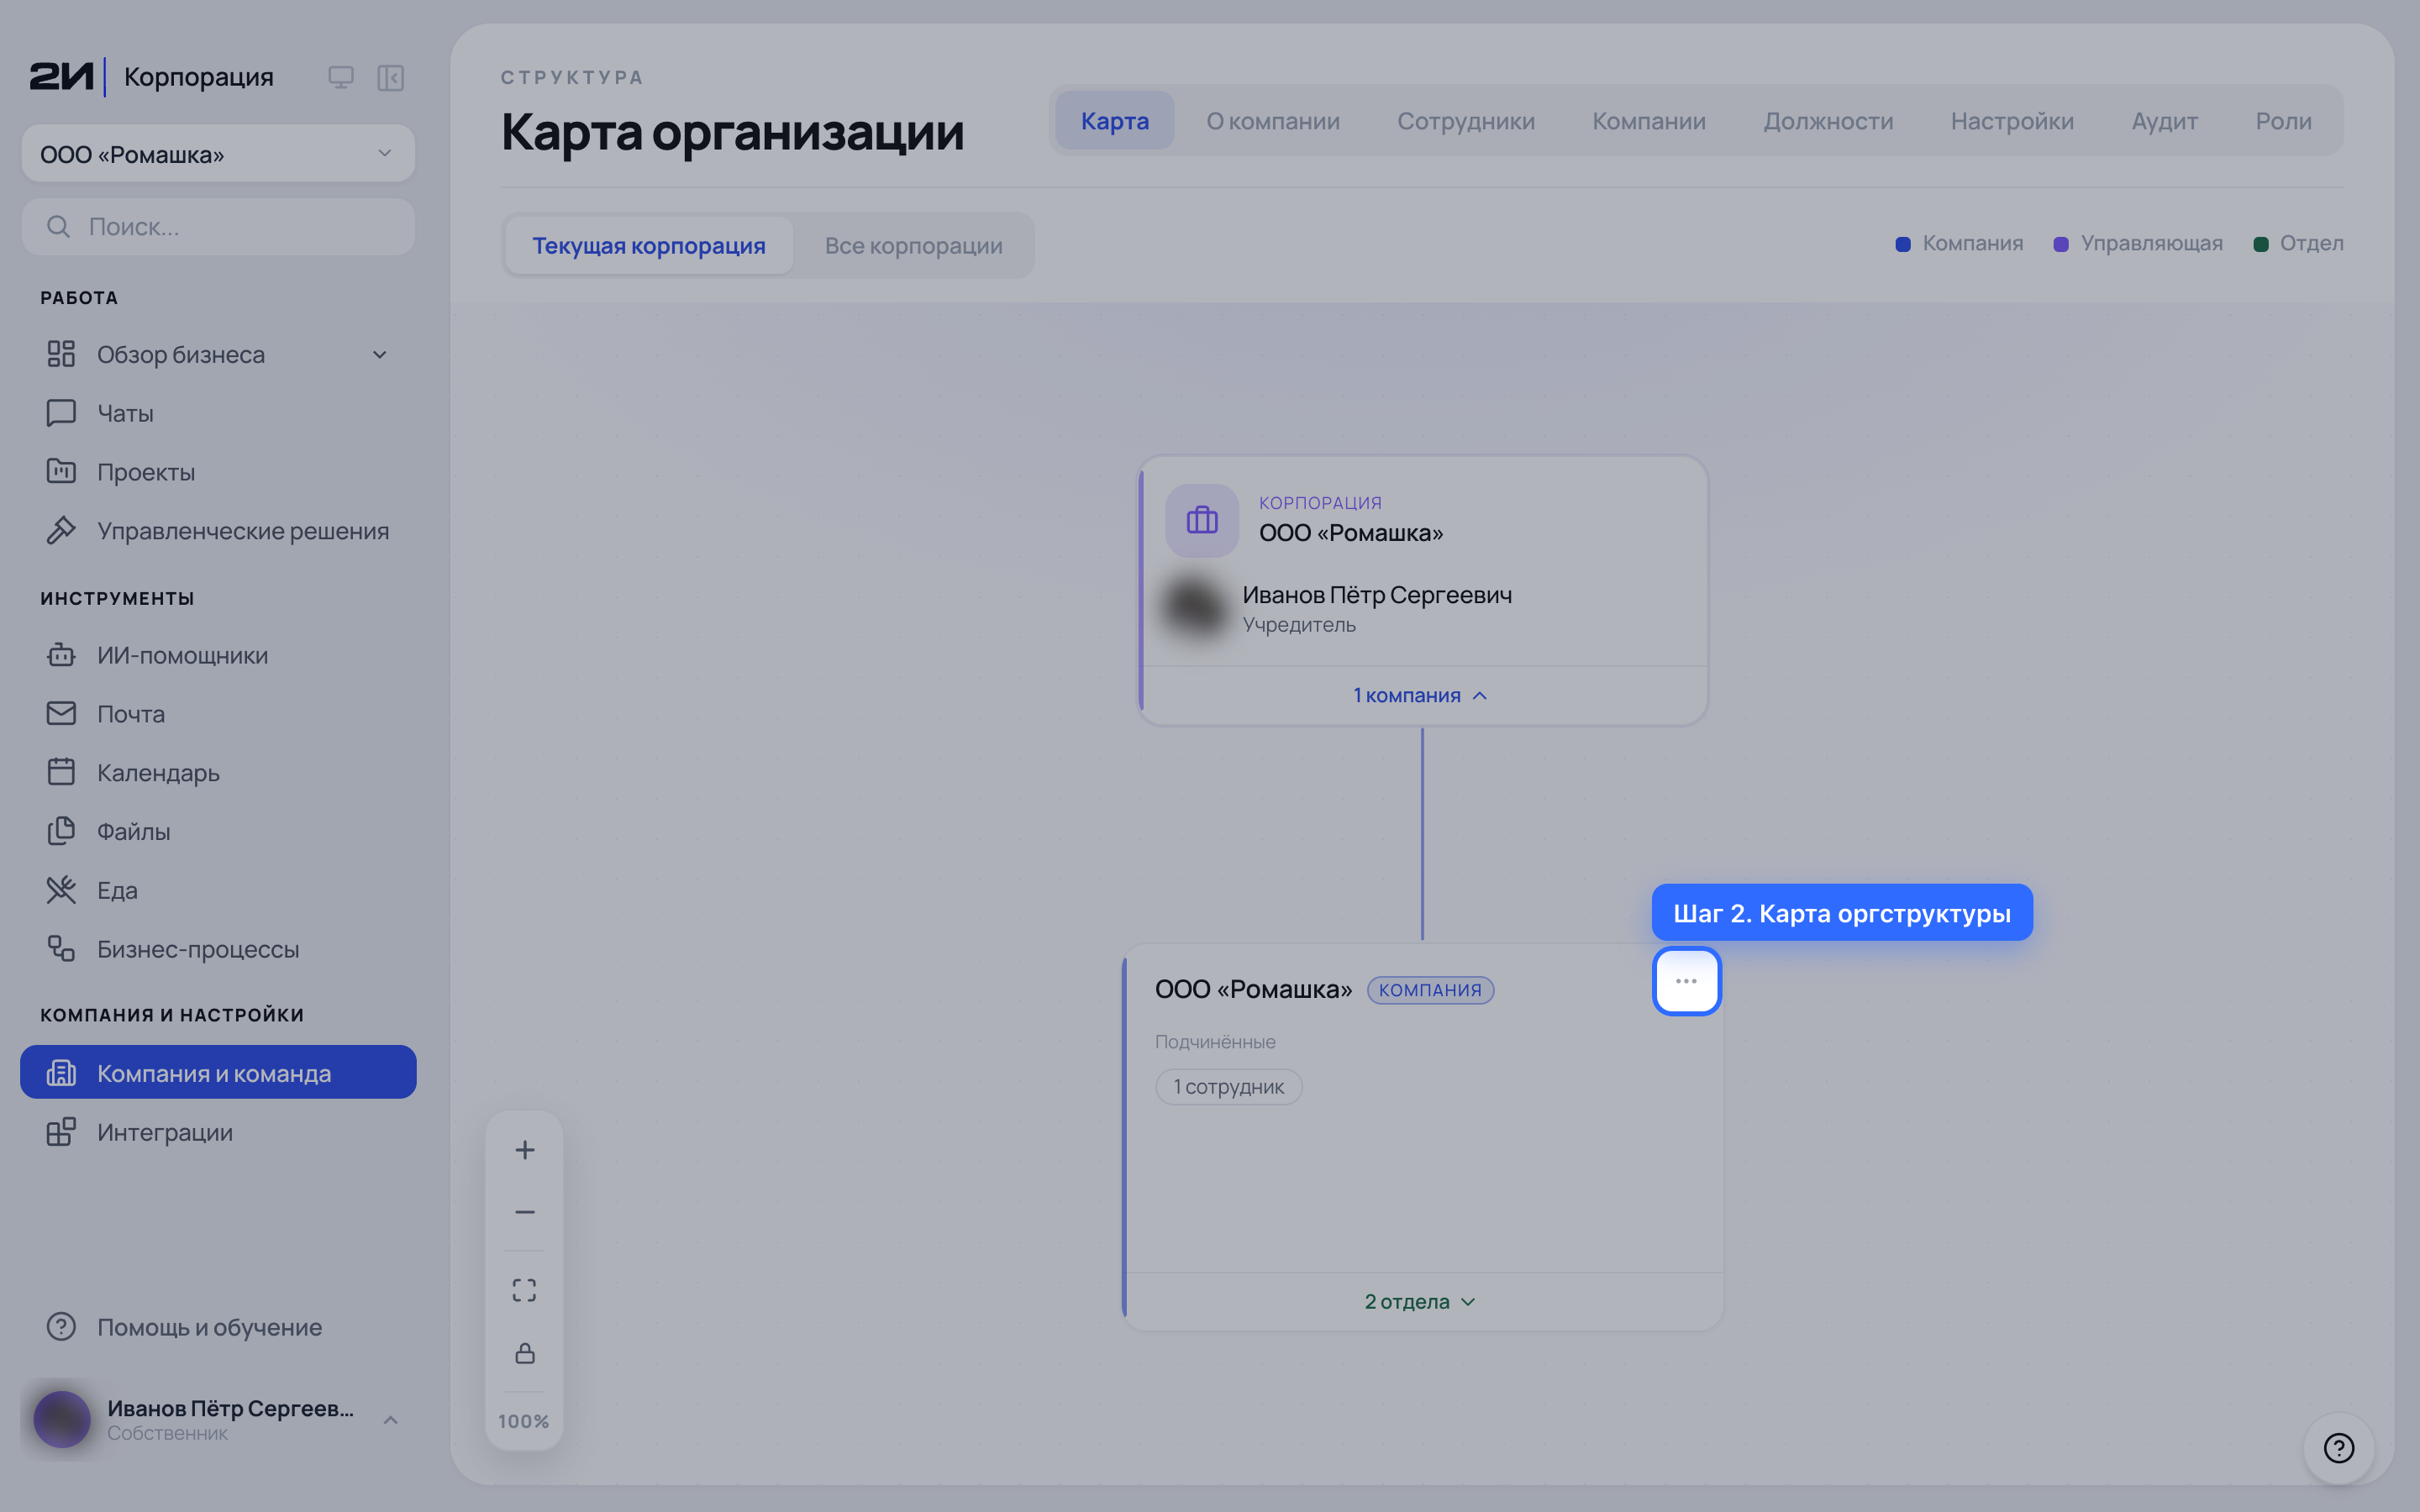Viewport: 2420px width, 1512px height.
Task: Zoom out the map with minus button
Action: pyautogui.click(x=524, y=1212)
